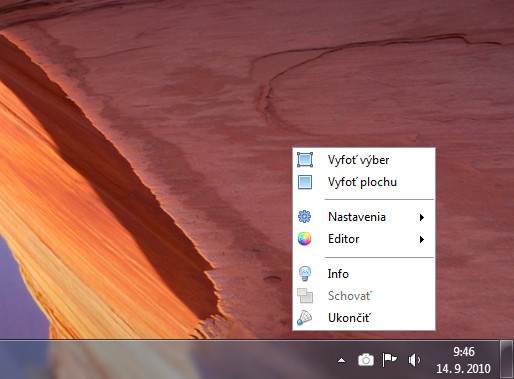Click the camera icon in the system tray
Image resolution: width=514 pixels, height=379 pixels.
pos(366,360)
